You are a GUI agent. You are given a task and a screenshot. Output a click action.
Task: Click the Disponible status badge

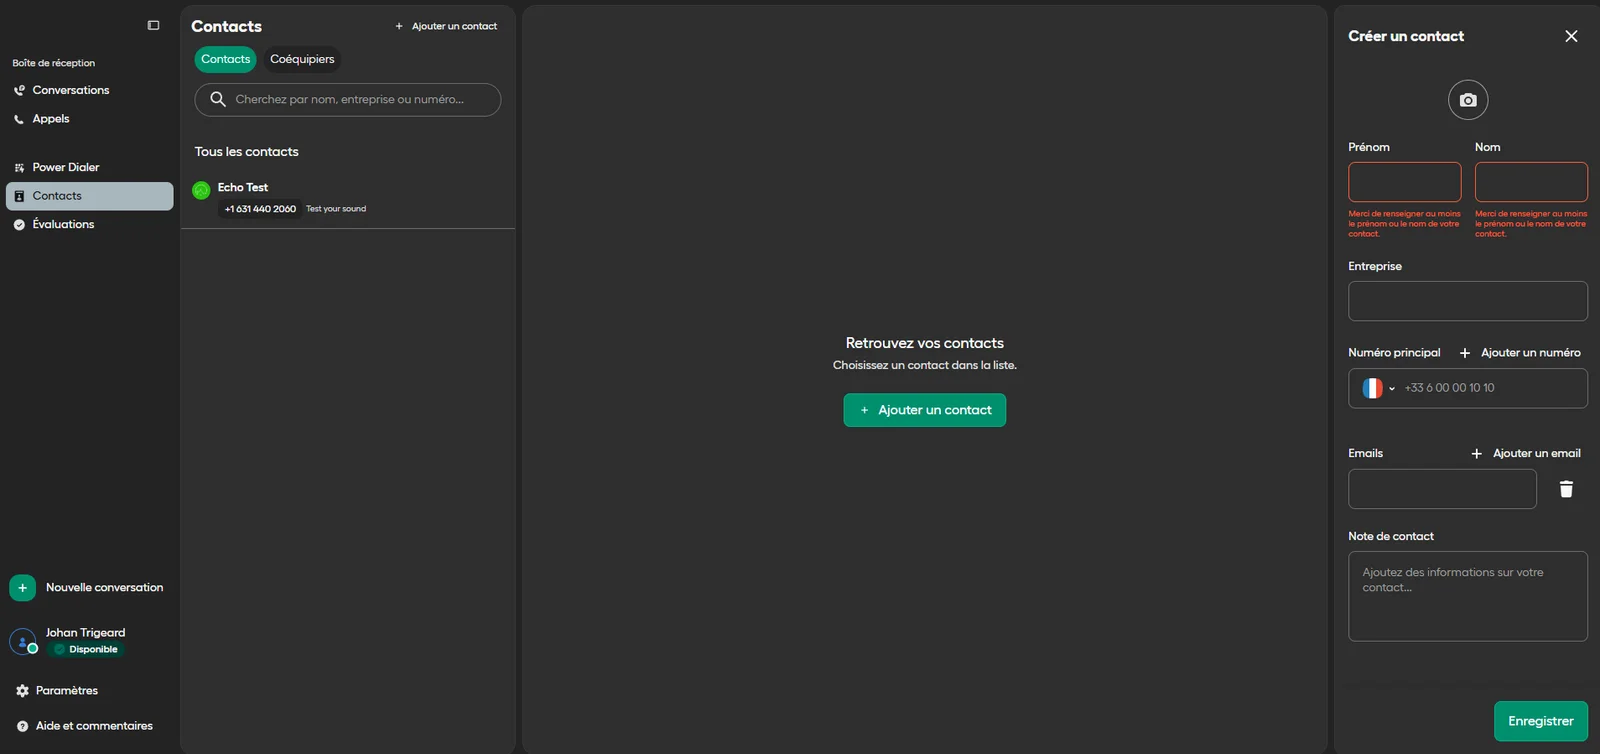point(87,649)
